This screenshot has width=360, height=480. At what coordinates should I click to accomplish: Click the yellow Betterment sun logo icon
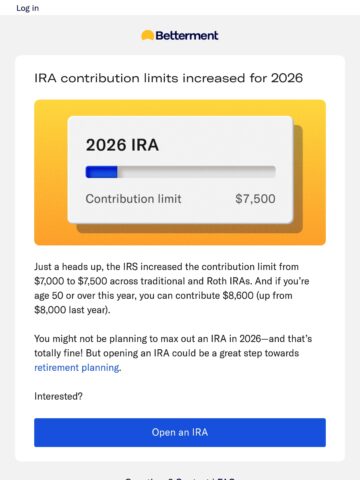pyautogui.click(x=147, y=35)
